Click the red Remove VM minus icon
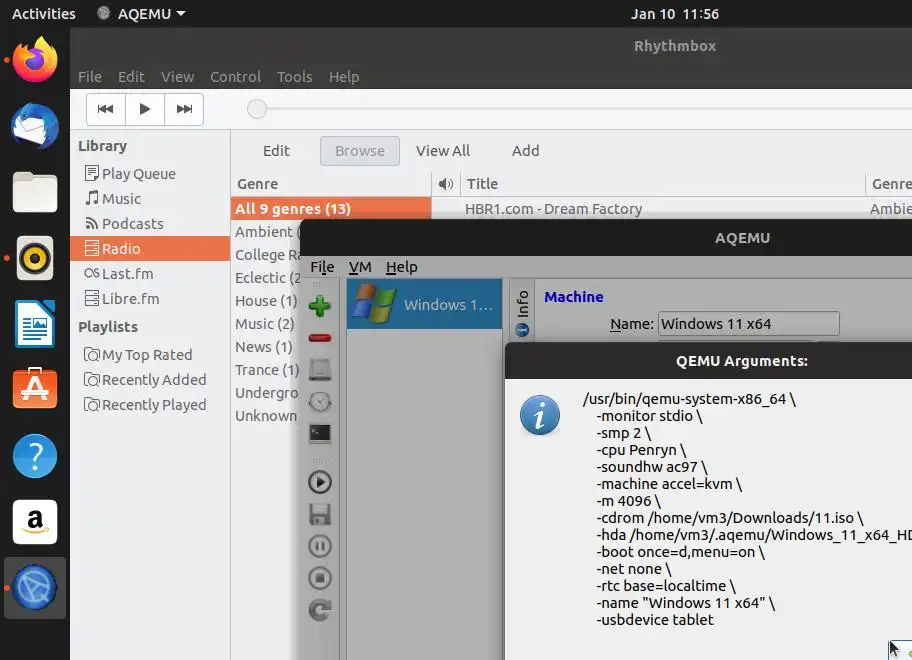The image size is (912, 660). (x=319, y=338)
